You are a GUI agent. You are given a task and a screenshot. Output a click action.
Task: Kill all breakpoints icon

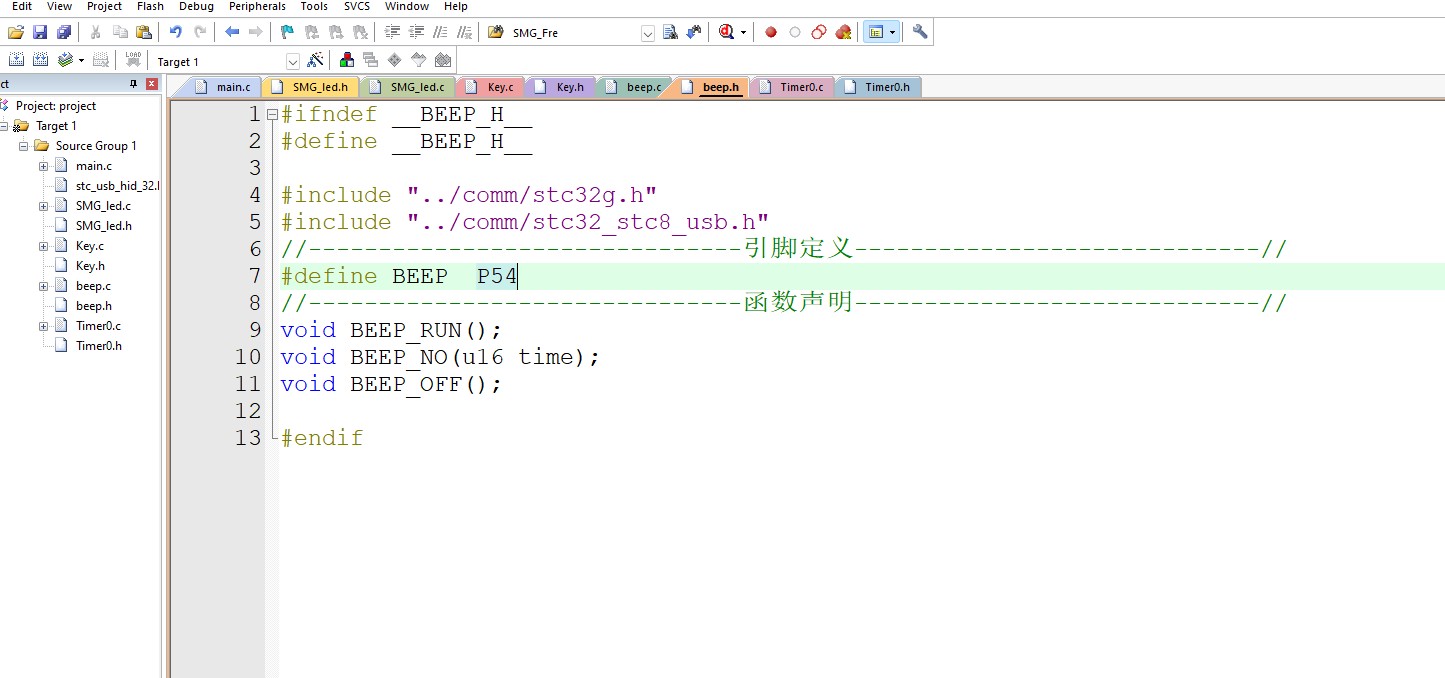coord(843,32)
